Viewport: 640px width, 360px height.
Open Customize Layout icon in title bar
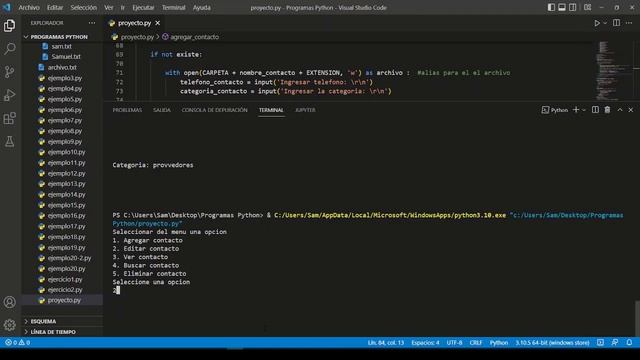click(x=587, y=7)
